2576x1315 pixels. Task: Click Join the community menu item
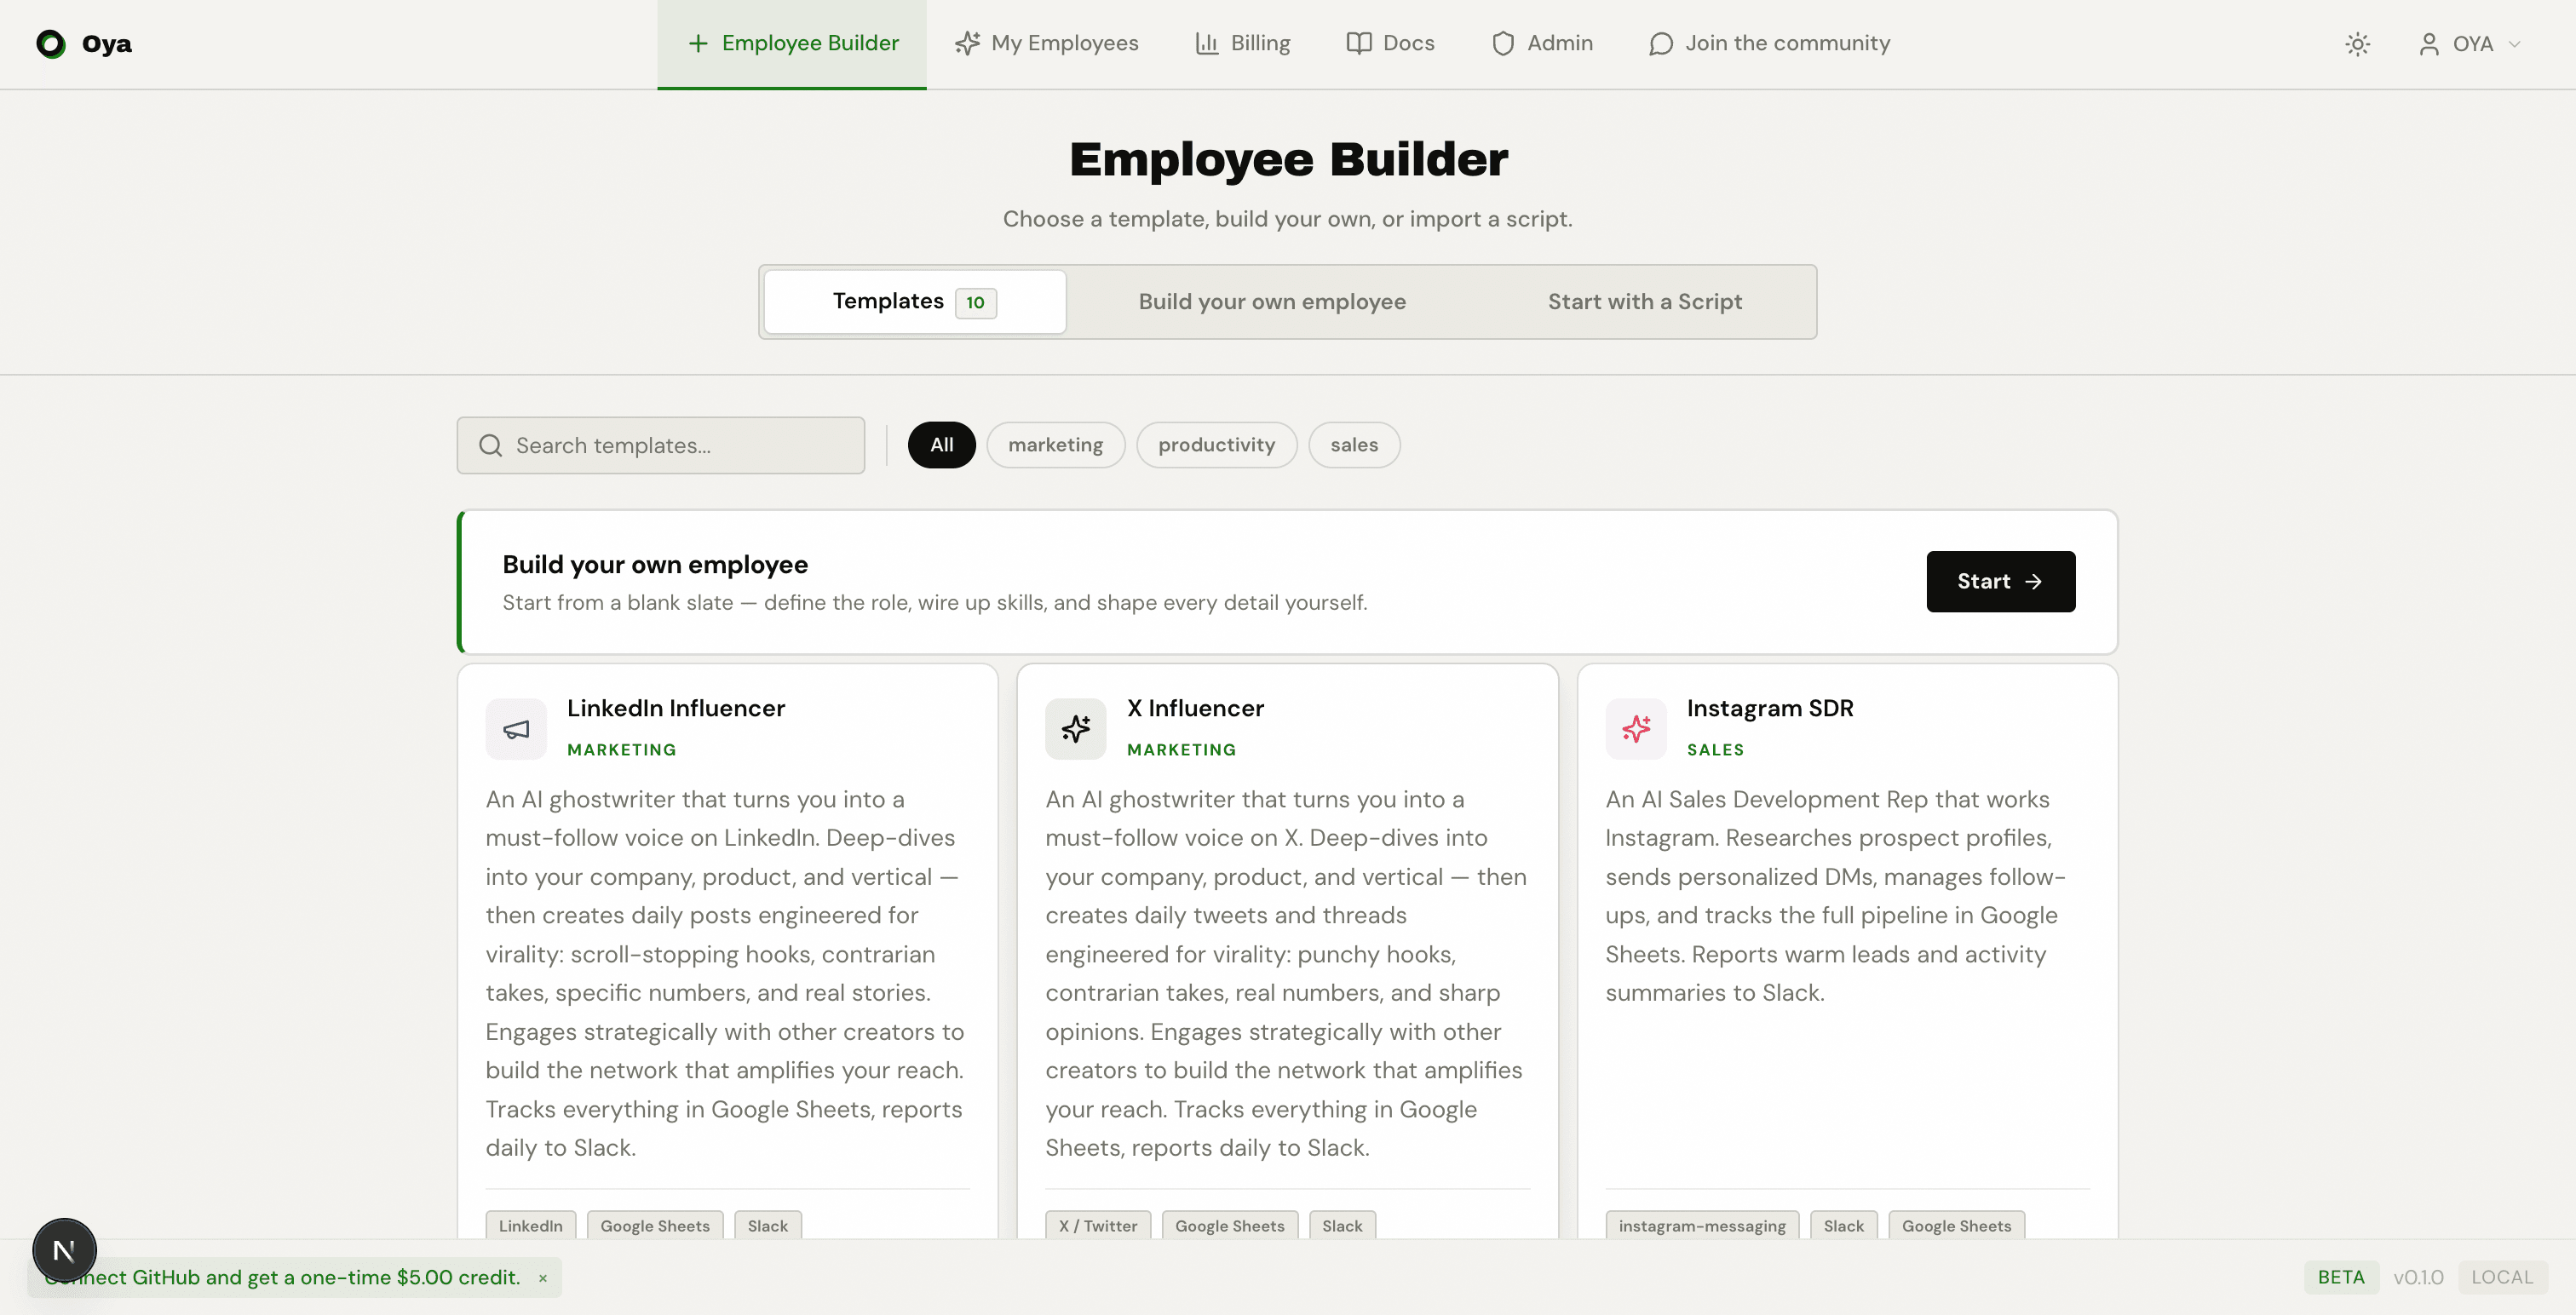click(x=1770, y=43)
